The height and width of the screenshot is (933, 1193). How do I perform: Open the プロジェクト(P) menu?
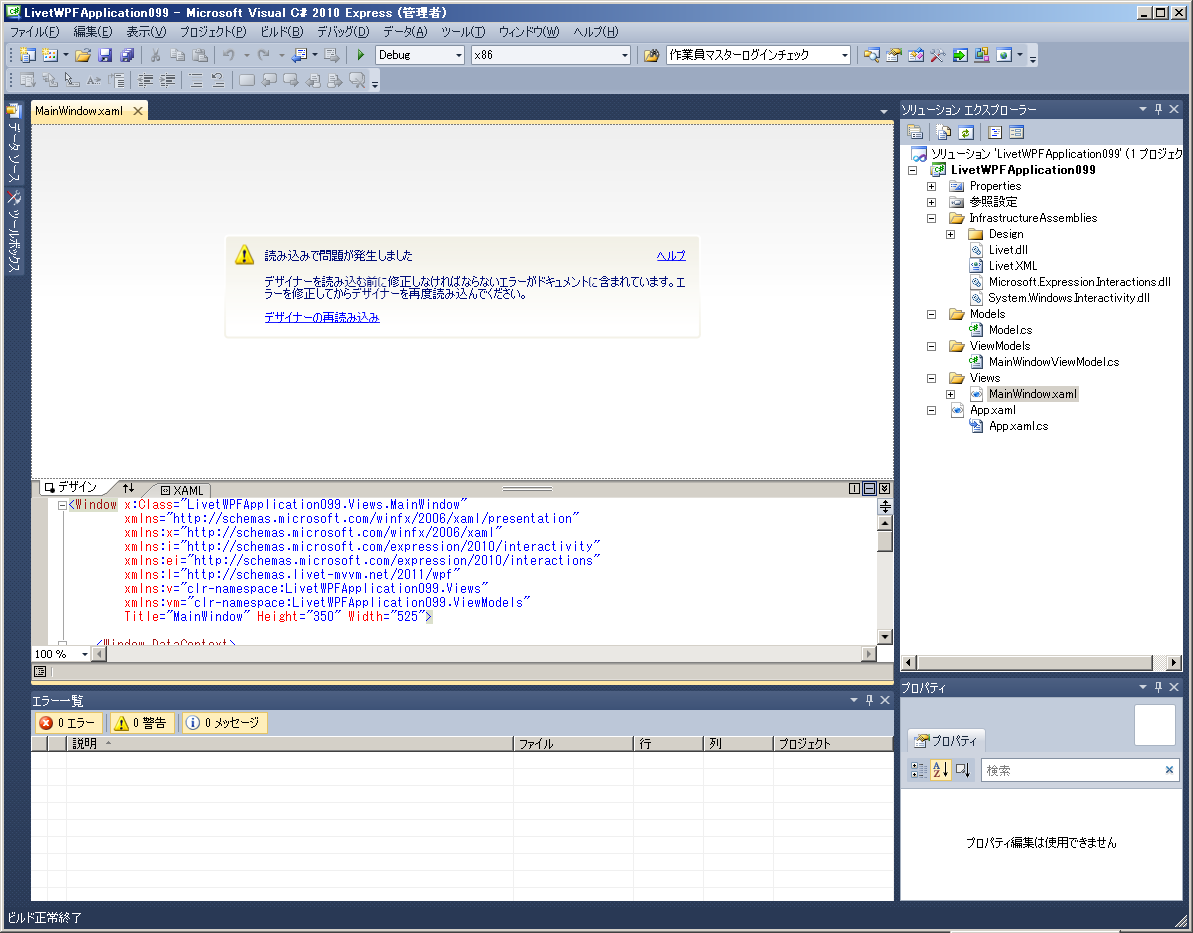pos(213,32)
